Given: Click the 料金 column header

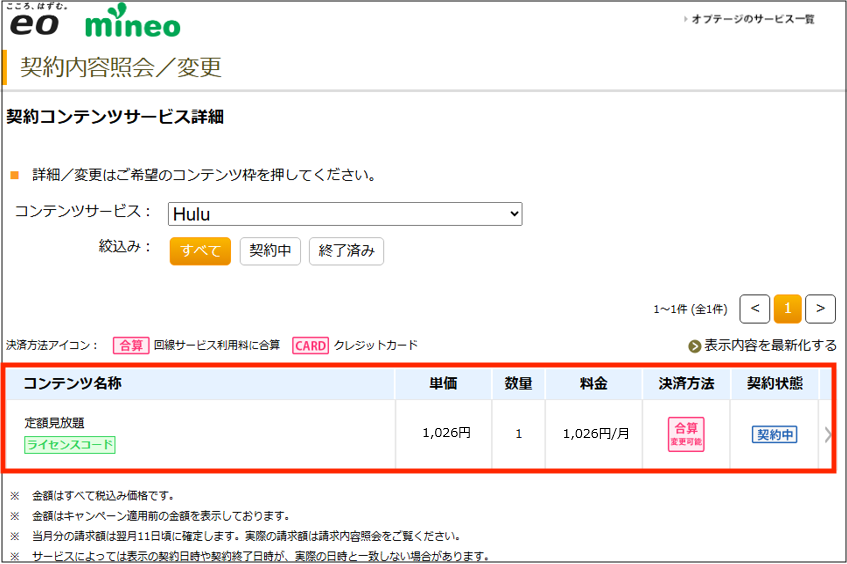Looking at the screenshot, I should pyautogui.click(x=594, y=384).
